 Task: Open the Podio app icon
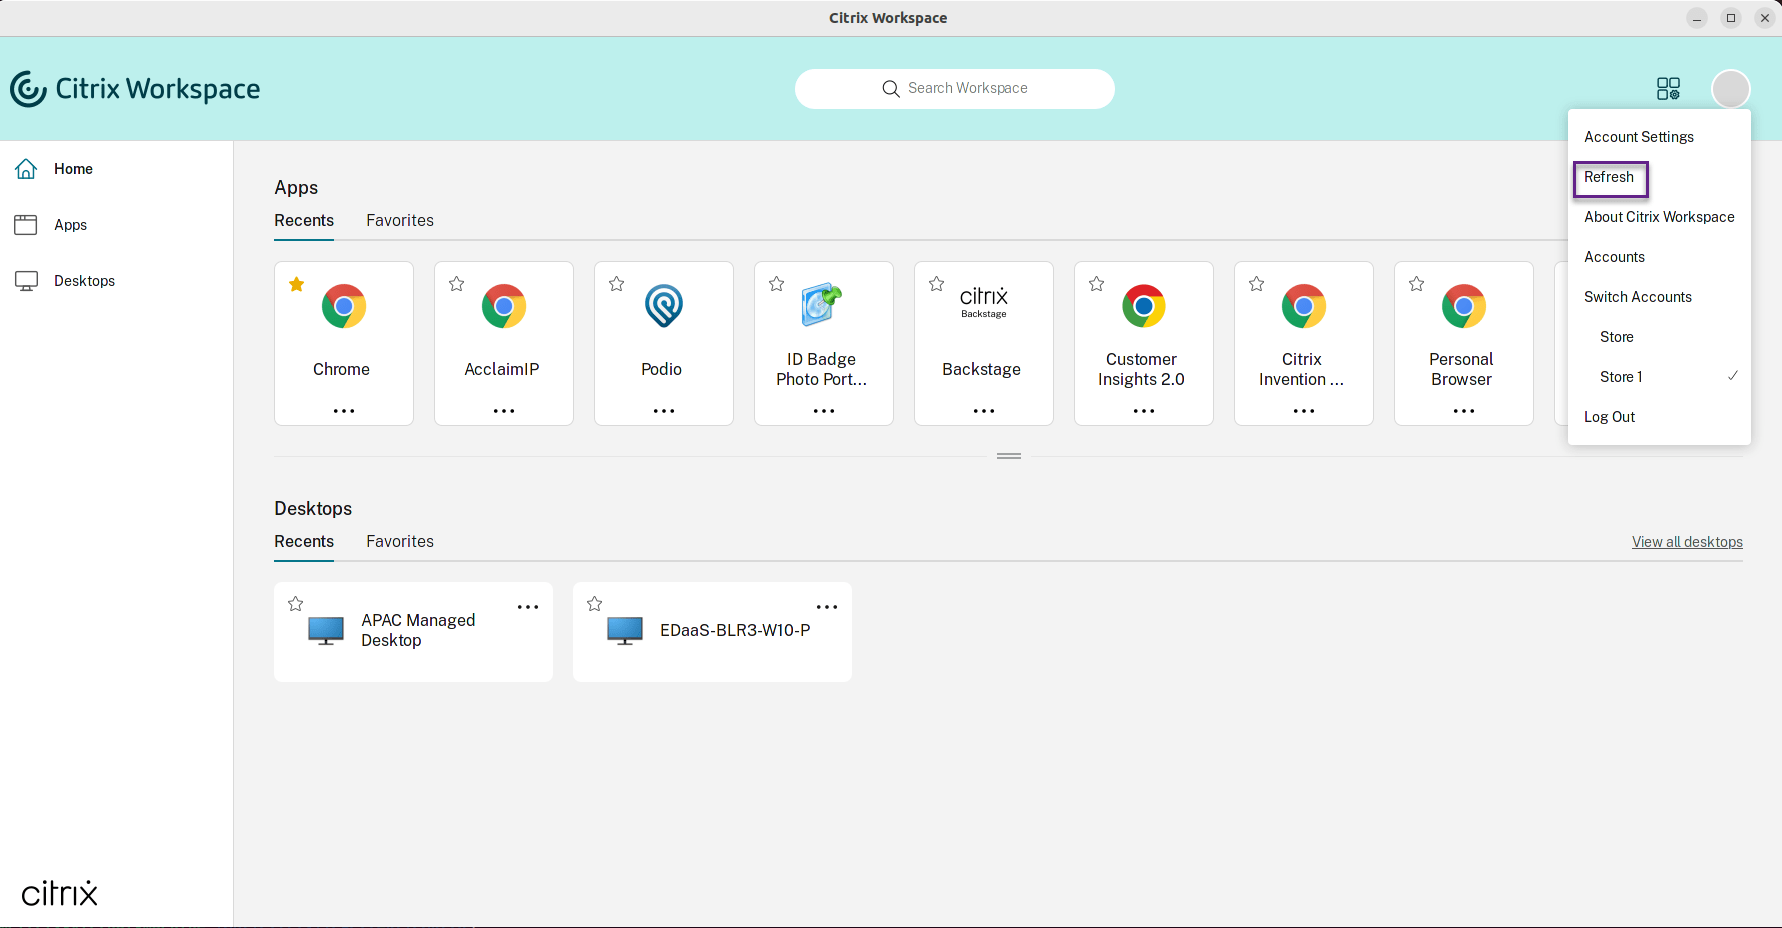point(664,306)
